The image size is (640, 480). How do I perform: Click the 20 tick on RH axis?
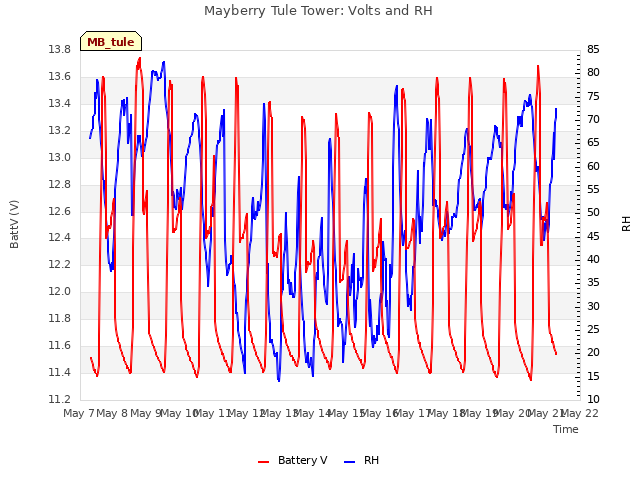[x=593, y=352]
